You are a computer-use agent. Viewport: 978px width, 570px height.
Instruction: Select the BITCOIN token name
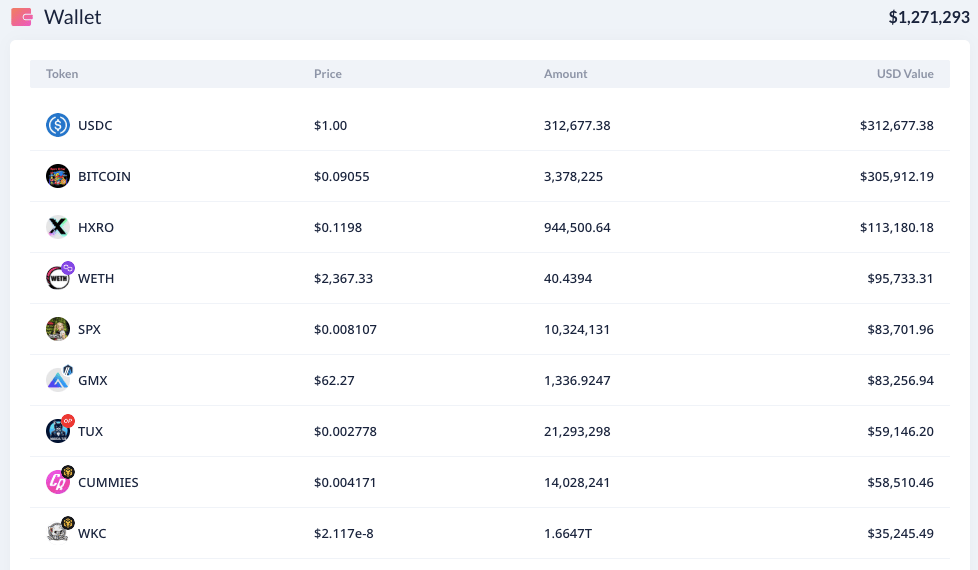[x=104, y=176]
